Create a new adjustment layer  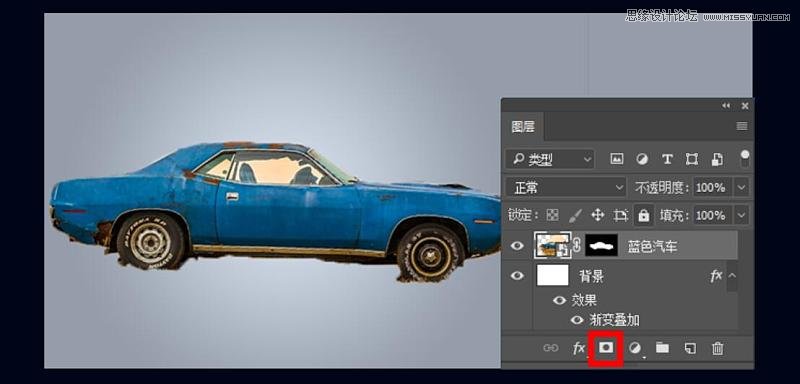(635, 348)
